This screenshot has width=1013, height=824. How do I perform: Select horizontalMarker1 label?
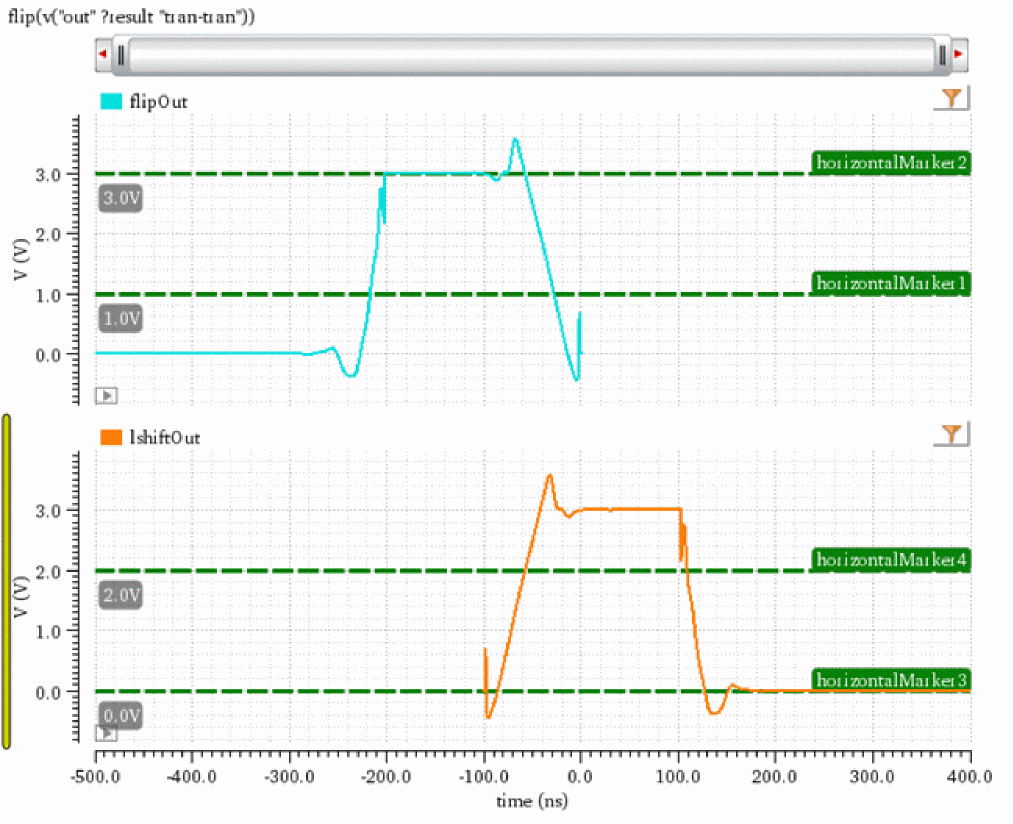point(891,284)
